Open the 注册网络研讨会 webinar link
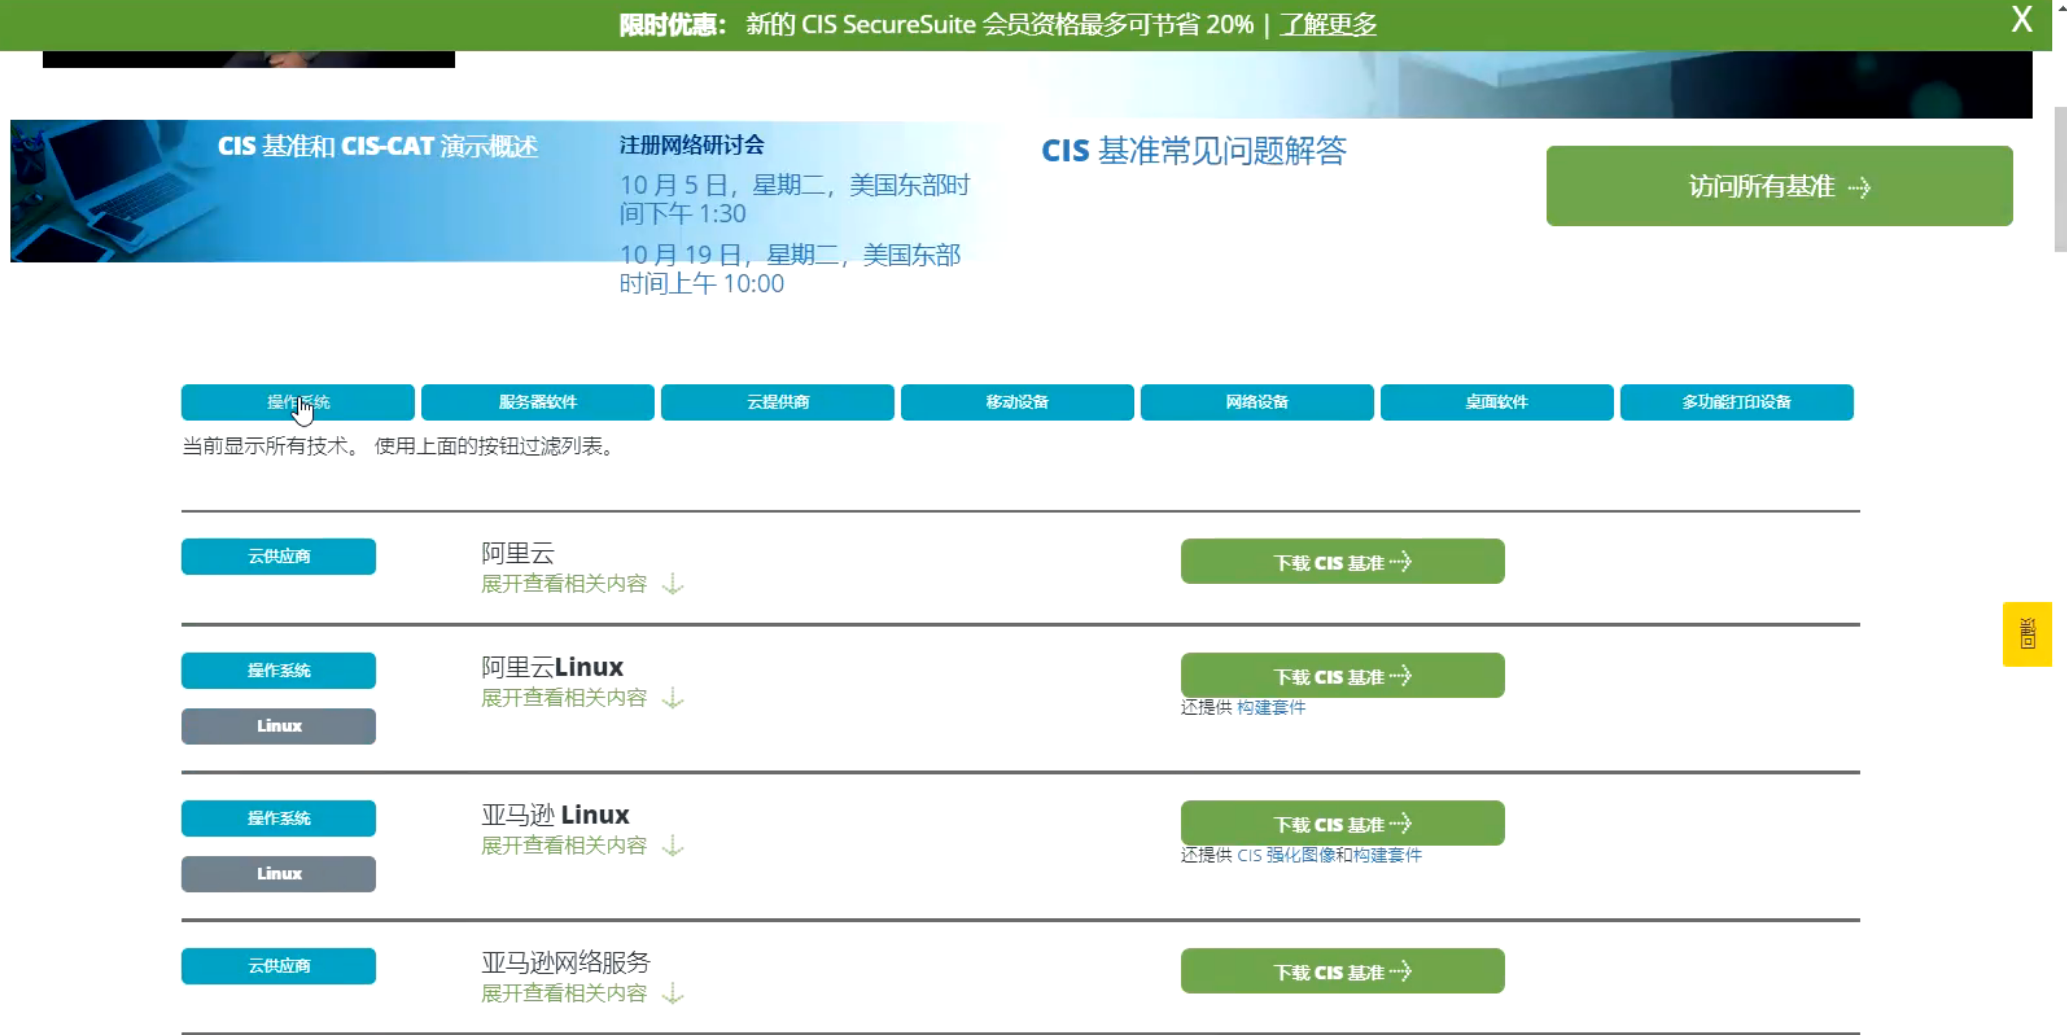 (692, 145)
